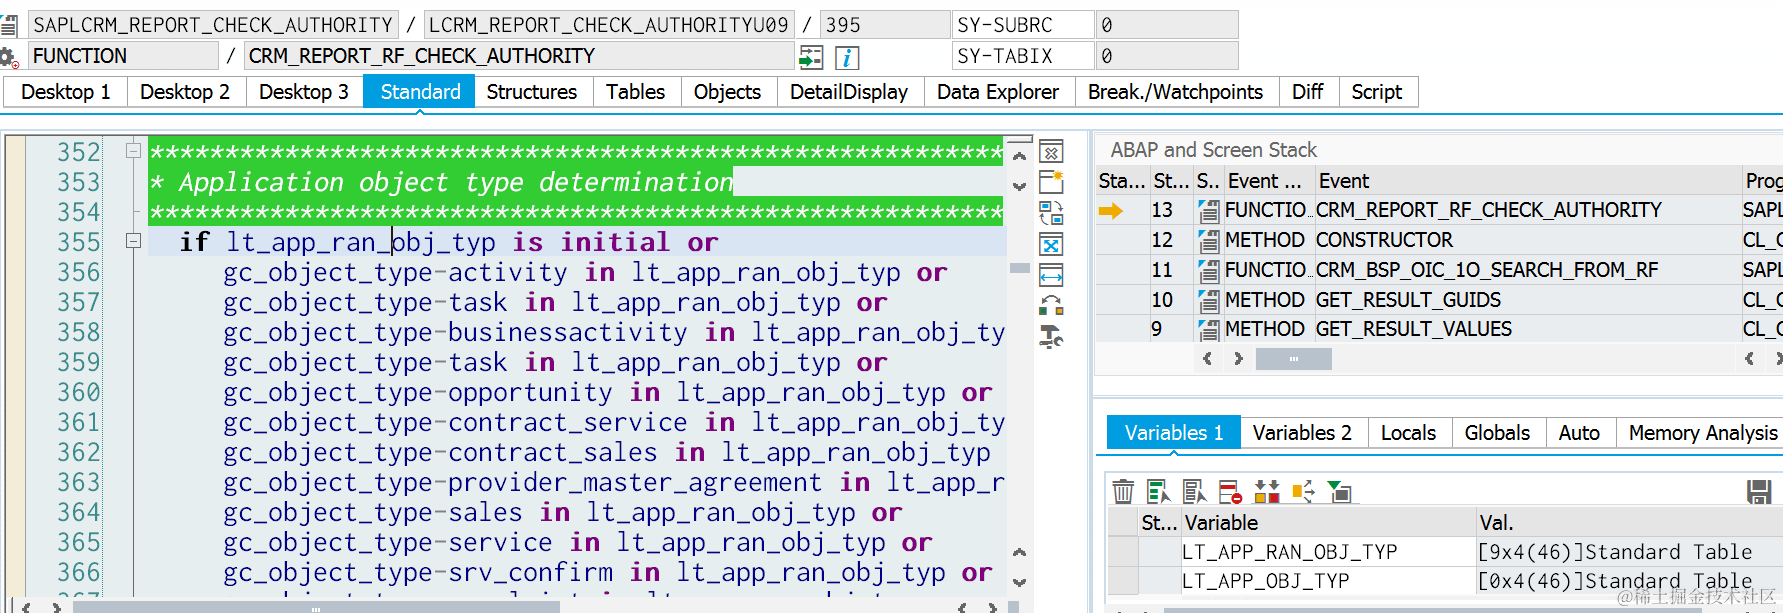Click the 'Event' column header in the ABAP stack

[1527, 181]
